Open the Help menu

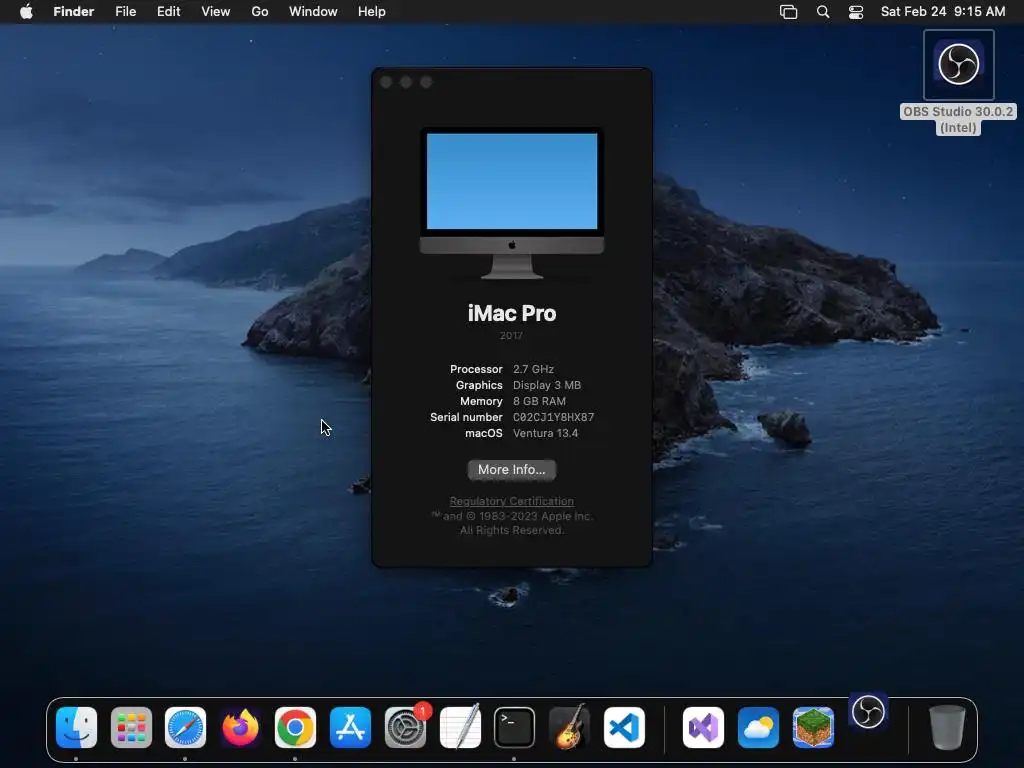tap(372, 12)
